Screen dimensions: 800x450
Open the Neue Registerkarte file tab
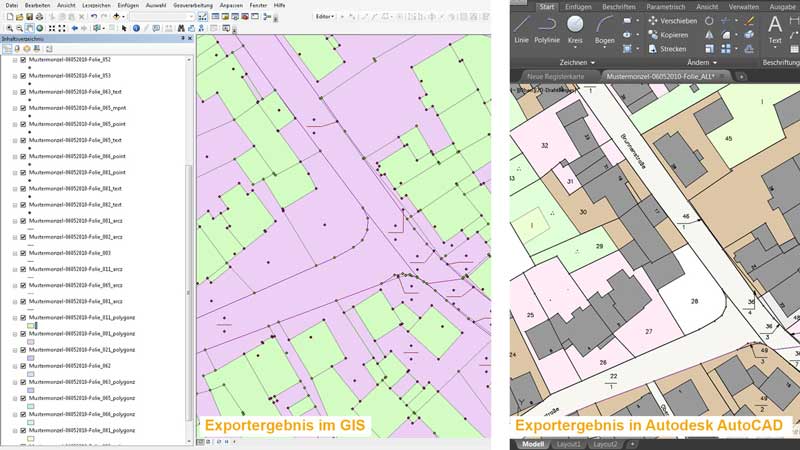point(555,77)
